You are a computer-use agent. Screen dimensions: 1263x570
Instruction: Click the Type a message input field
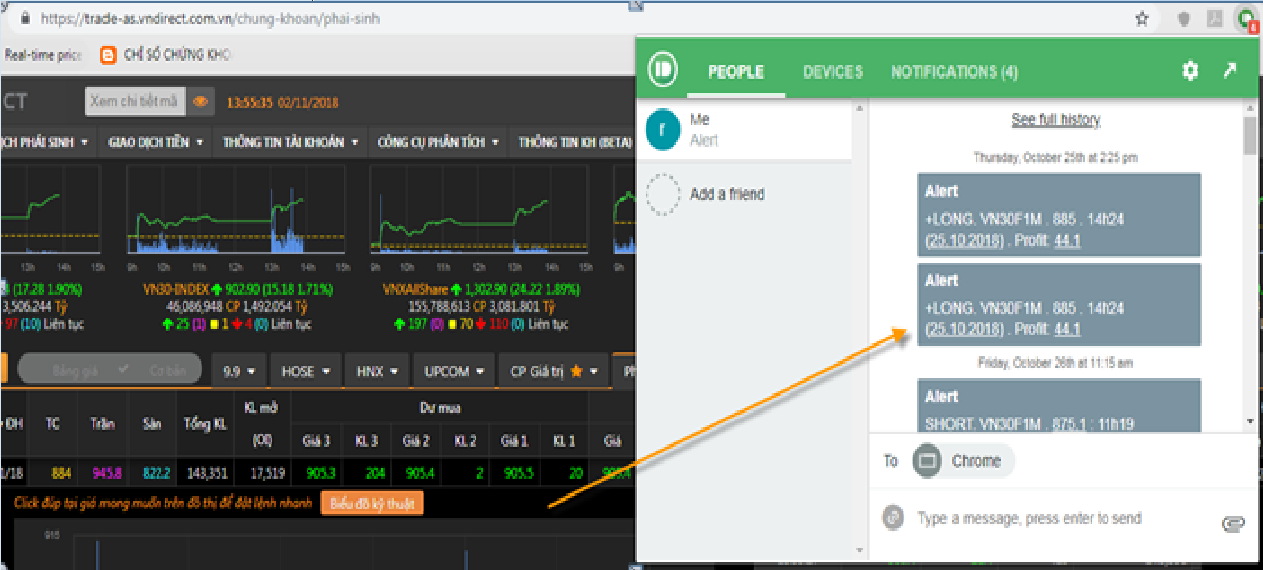[x=1050, y=518]
